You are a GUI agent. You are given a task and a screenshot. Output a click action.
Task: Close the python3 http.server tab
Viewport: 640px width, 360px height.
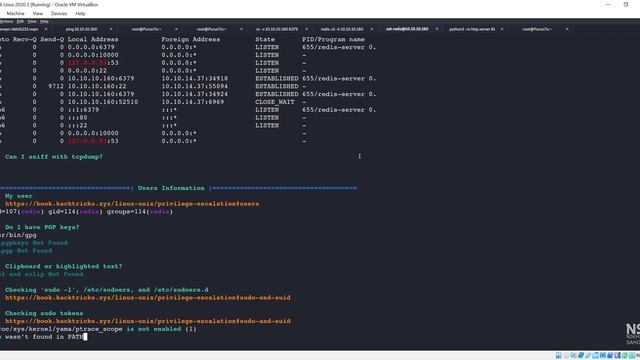click(x=502, y=29)
